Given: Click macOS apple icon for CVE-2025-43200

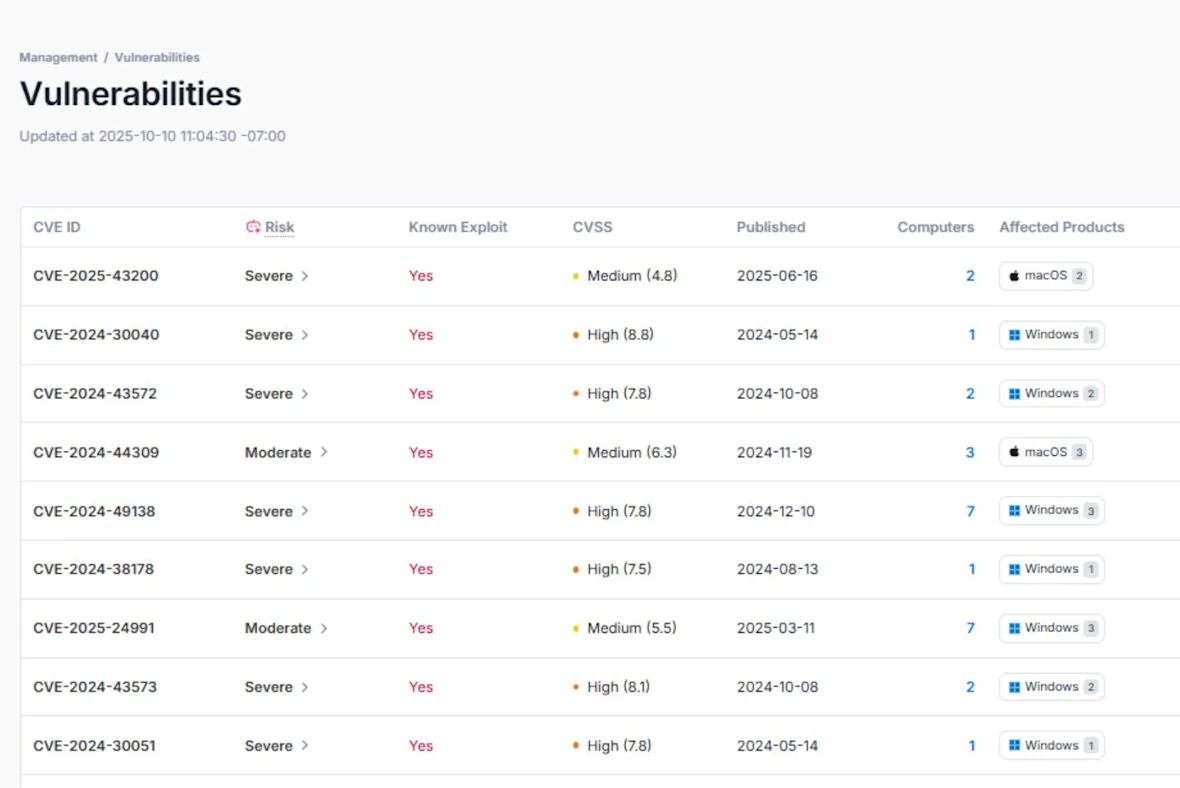Looking at the screenshot, I should (x=1014, y=276).
